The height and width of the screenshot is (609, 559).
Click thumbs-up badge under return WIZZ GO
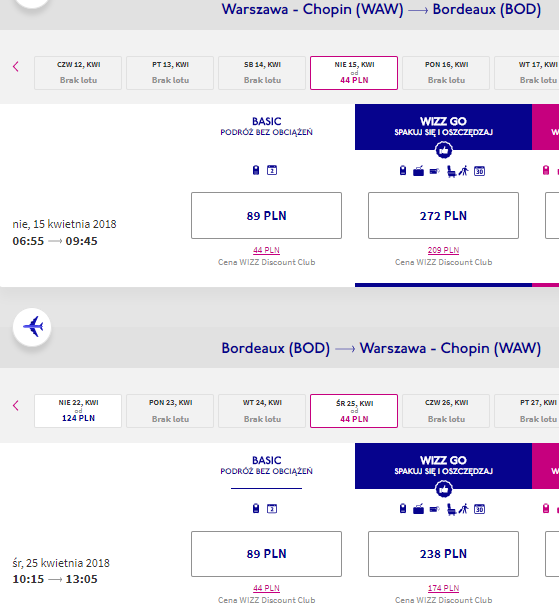click(443, 489)
